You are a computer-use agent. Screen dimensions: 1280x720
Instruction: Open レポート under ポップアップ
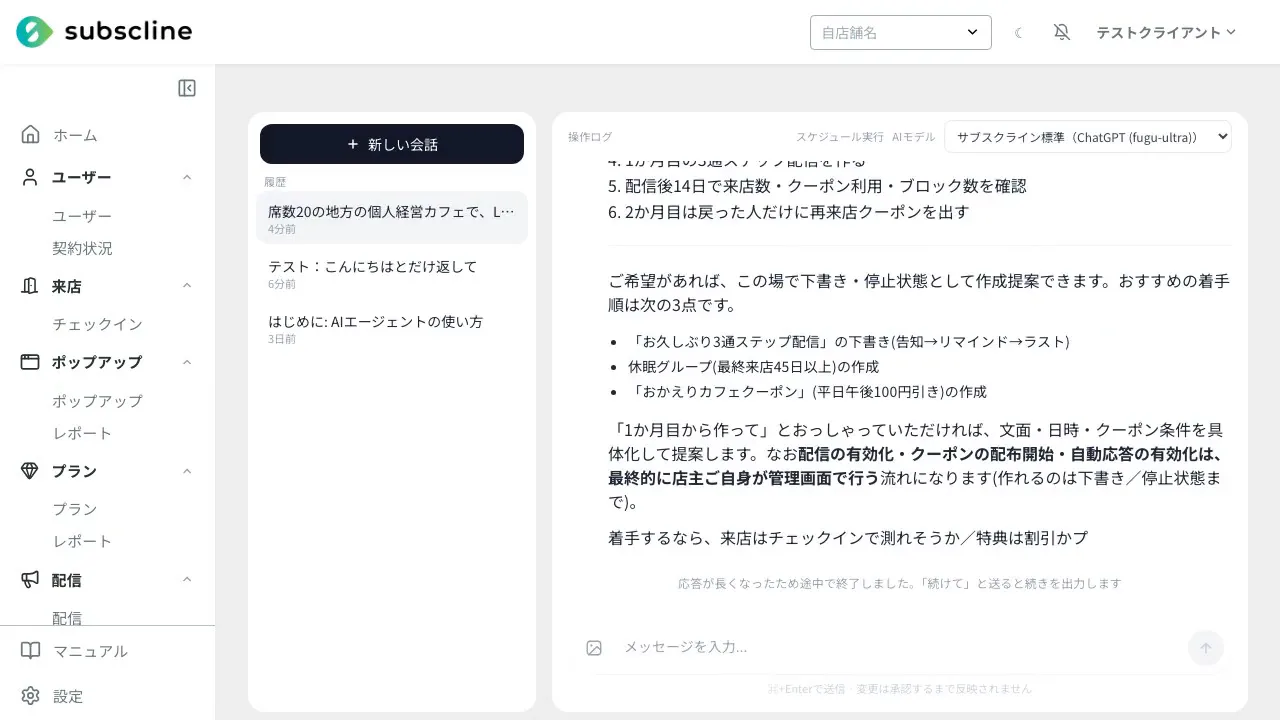click(x=82, y=433)
